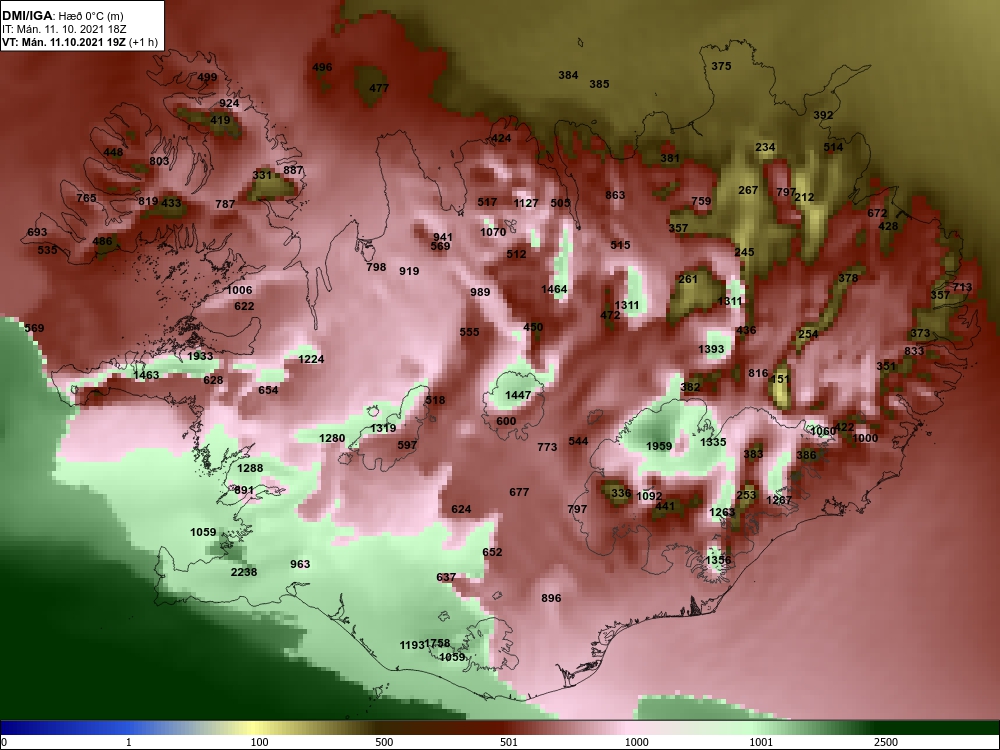Click the legend label '1001'

(761, 742)
